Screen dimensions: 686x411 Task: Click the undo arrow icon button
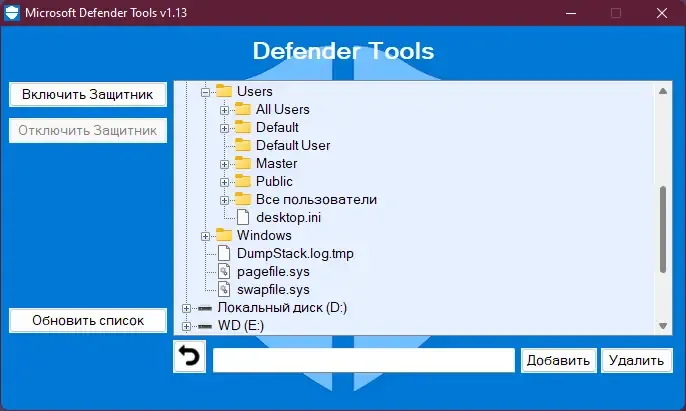(189, 357)
